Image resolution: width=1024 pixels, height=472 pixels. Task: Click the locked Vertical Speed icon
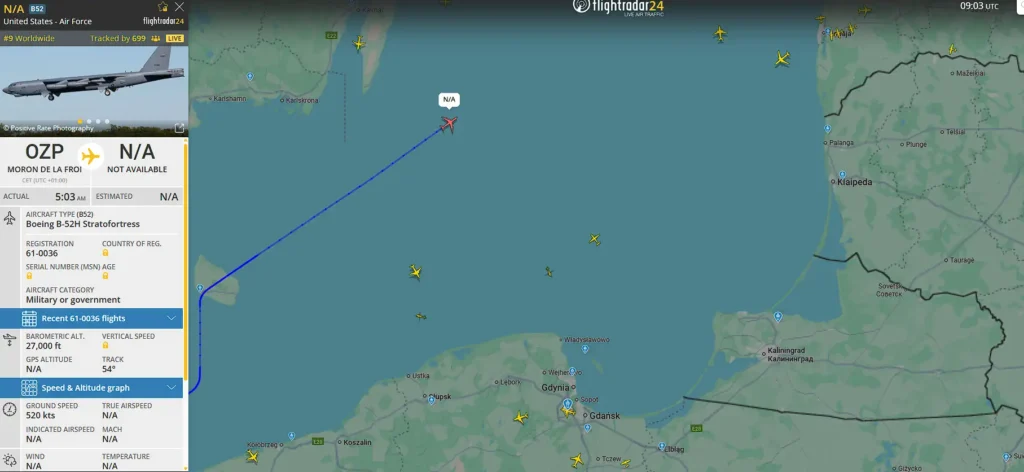tap(105, 345)
